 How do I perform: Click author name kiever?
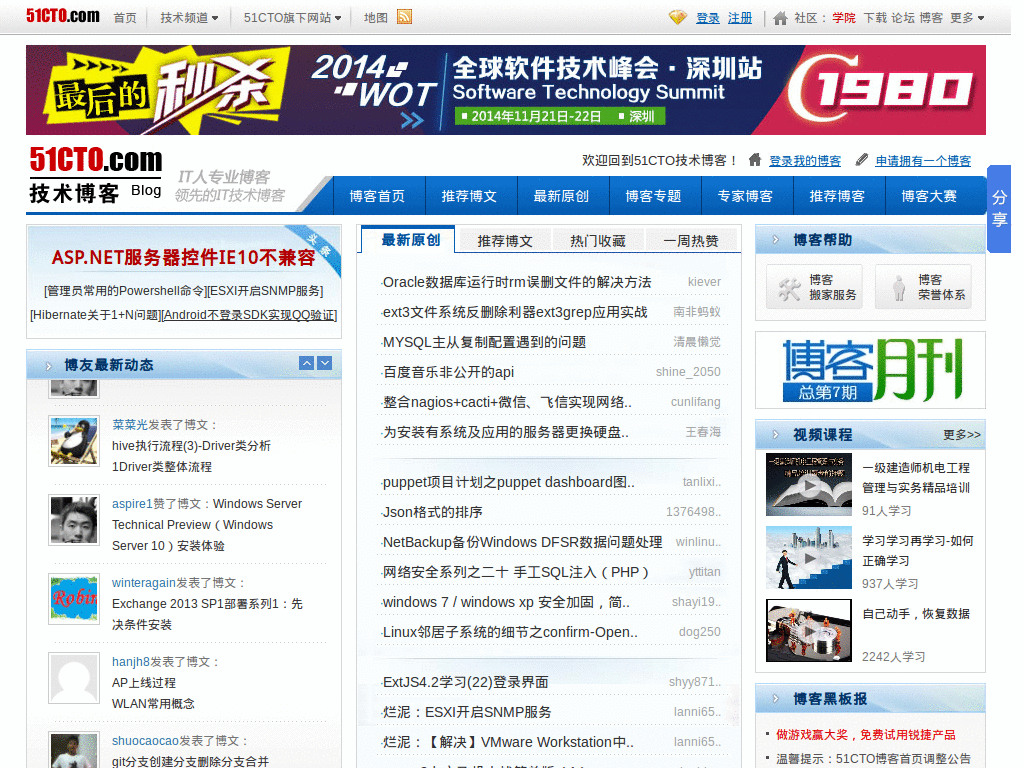pos(704,281)
